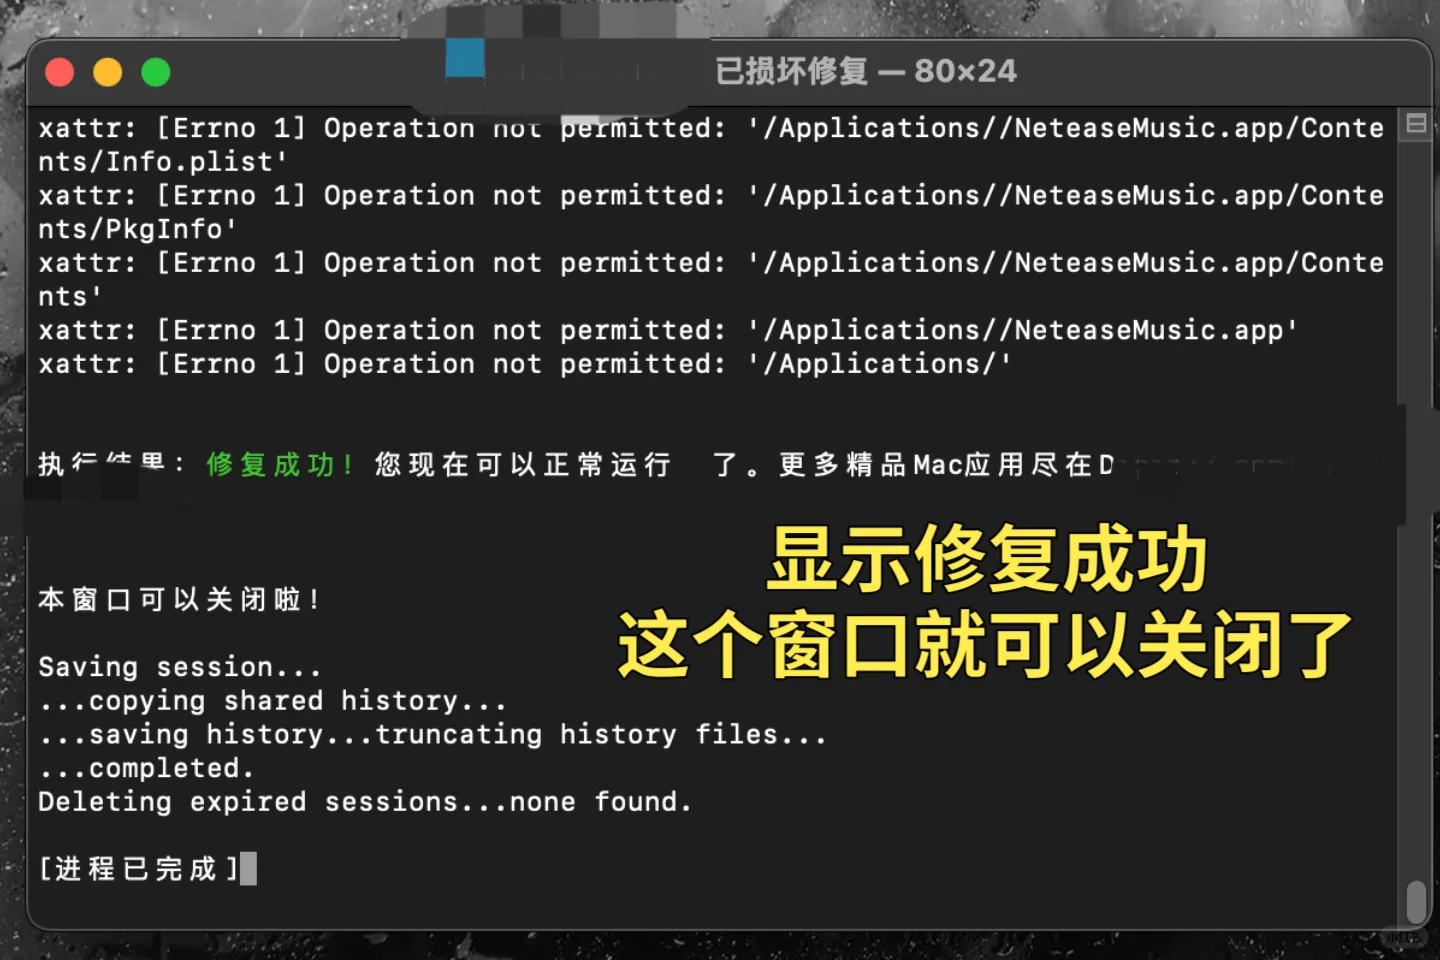Click the split pane icon above the scrollbar
Viewport: 1440px width, 960px height.
tap(1416, 124)
